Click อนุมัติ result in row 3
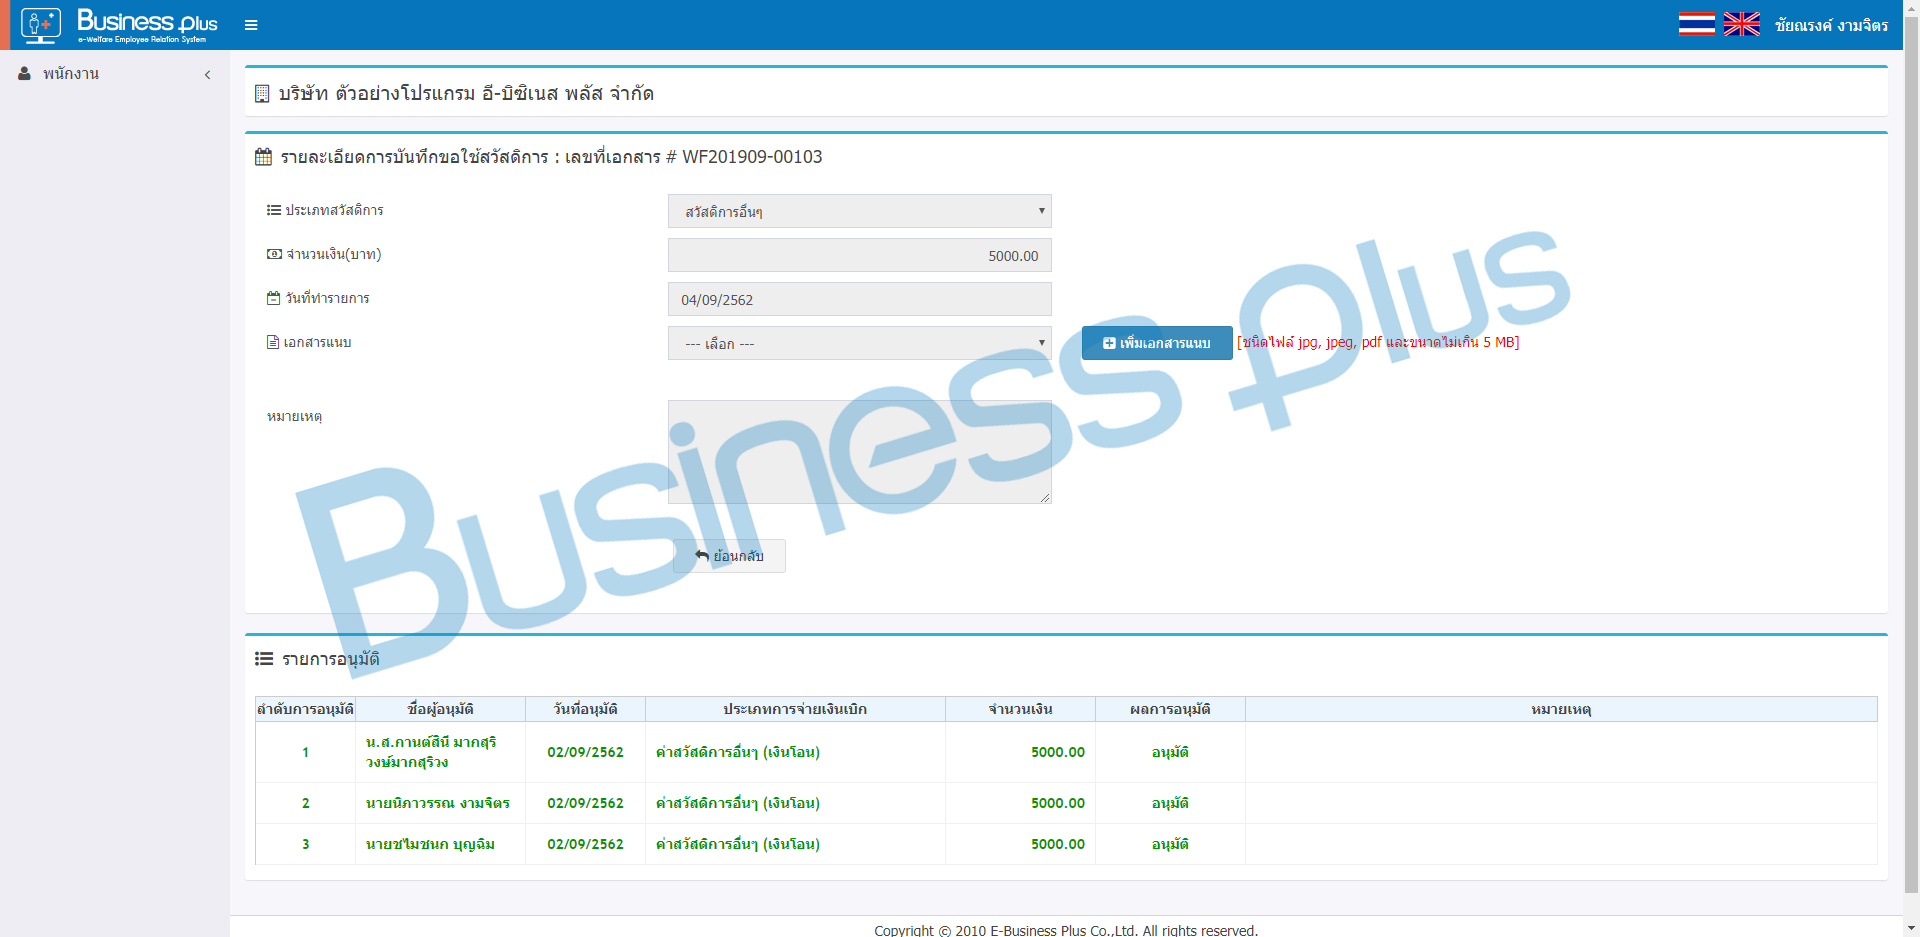This screenshot has height=937, width=1920. tap(1170, 844)
